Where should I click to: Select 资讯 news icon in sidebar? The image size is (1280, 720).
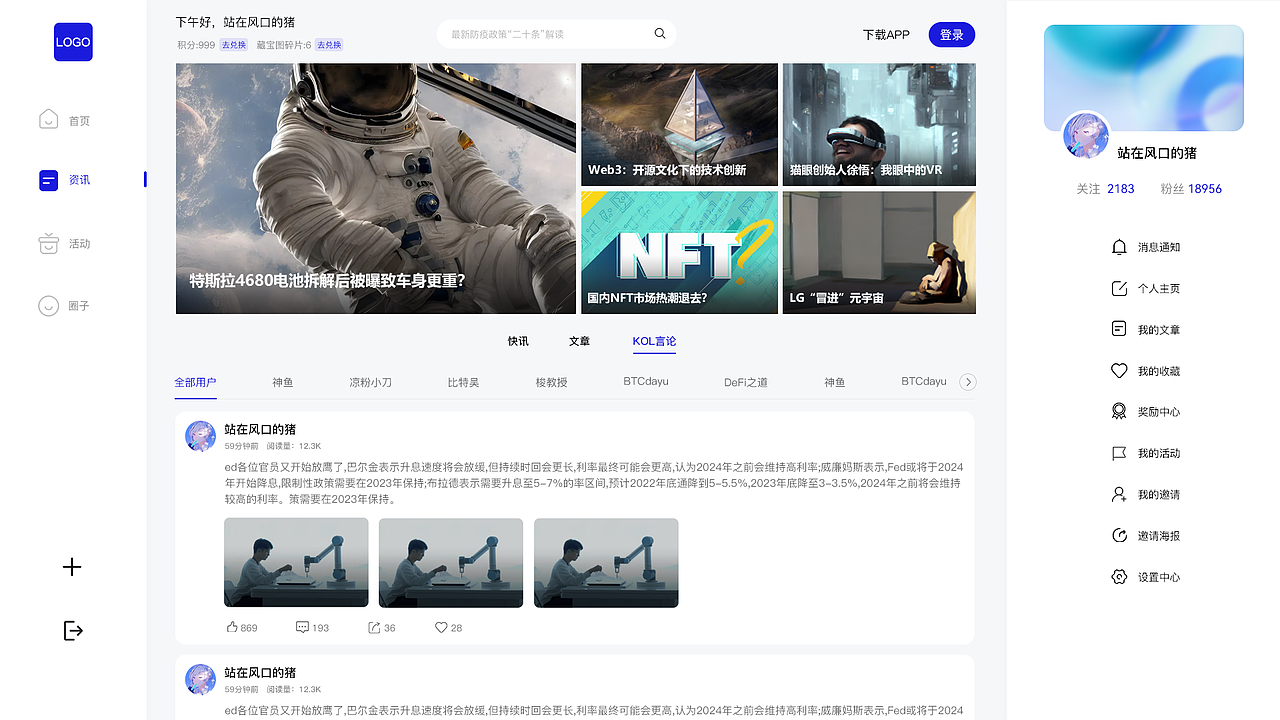48,180
